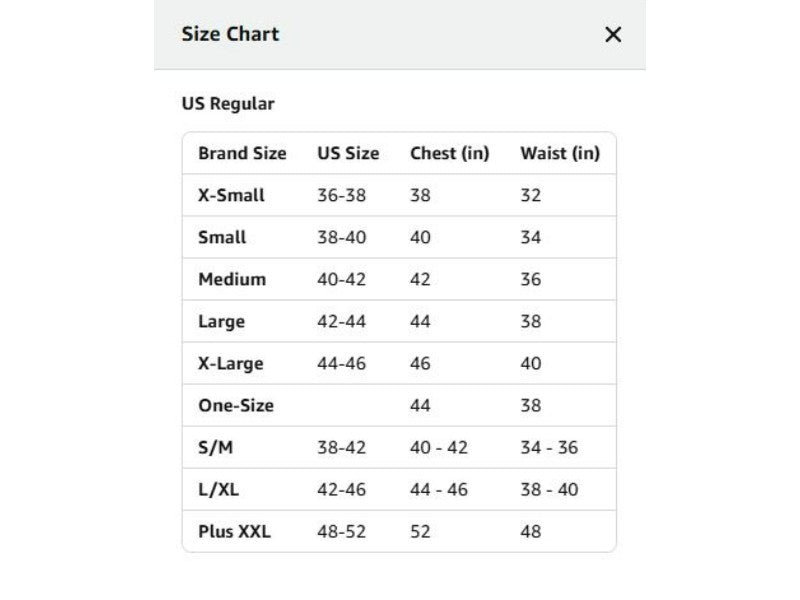Click the Brand Size column header
Viewport: 800px width, 600px height.
coord(242,153)
